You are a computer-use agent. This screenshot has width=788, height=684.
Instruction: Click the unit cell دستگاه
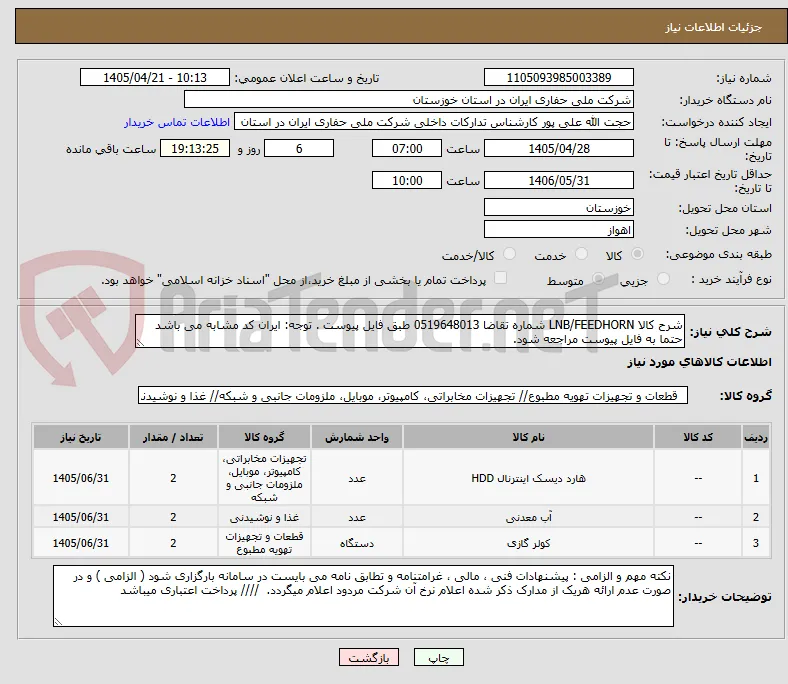click(x=357, y=543)
